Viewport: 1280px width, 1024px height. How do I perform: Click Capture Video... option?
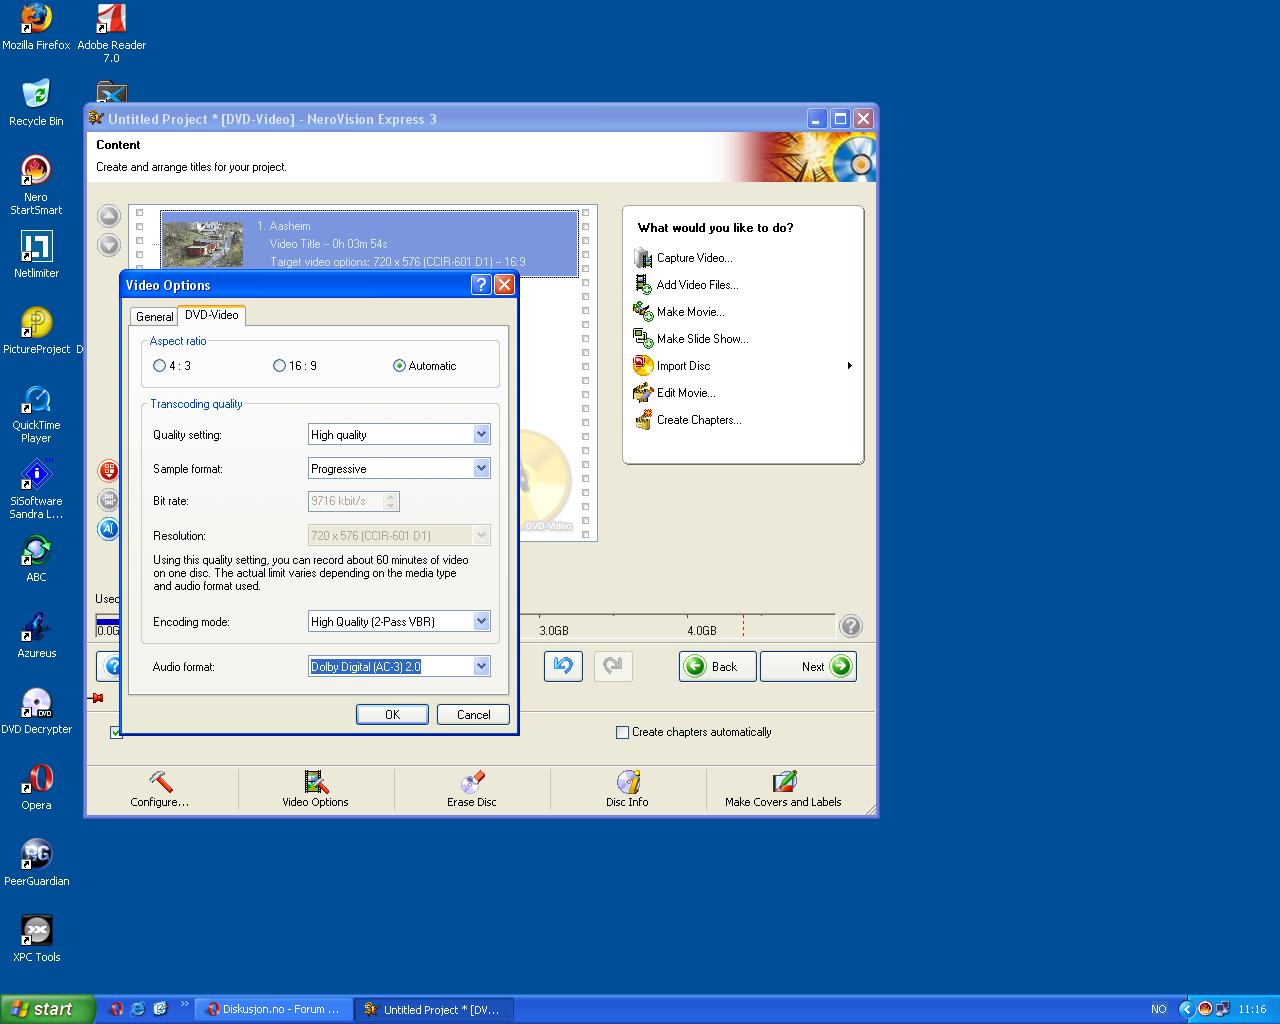coord(694,258)
